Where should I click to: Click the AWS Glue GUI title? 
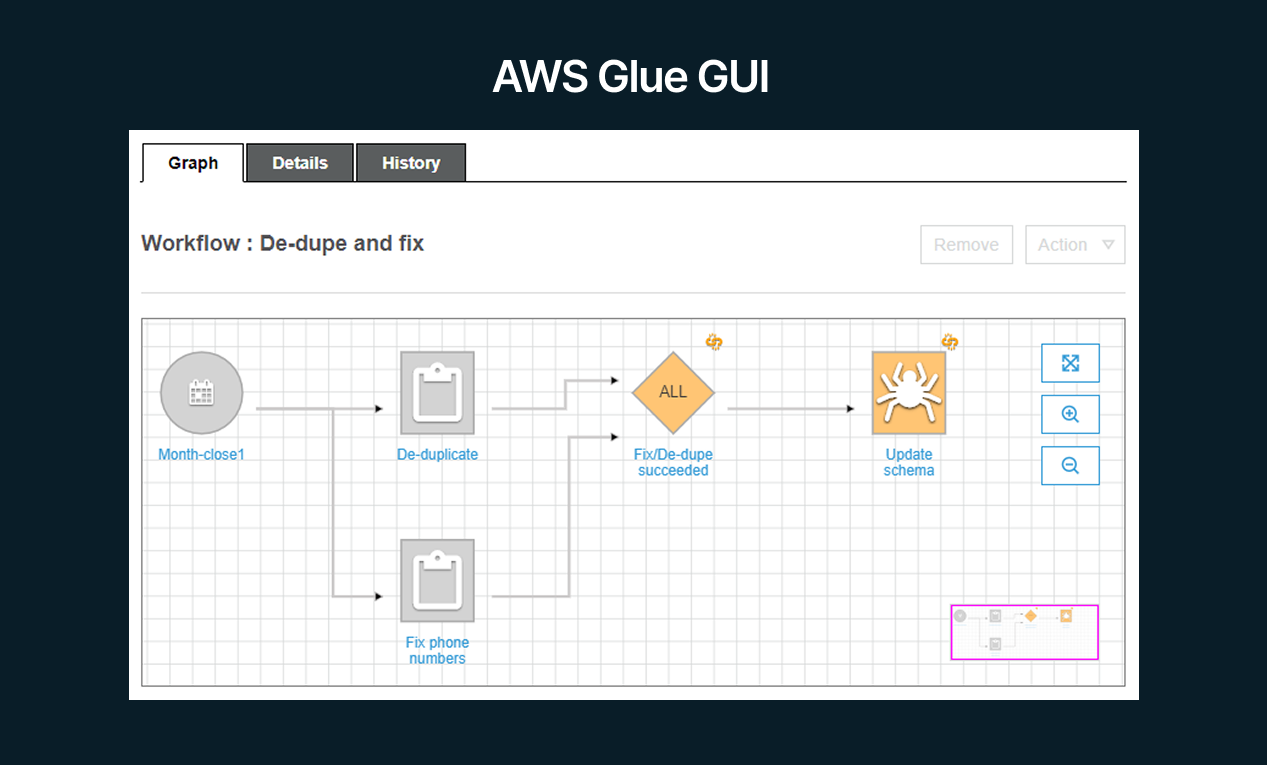631,77
